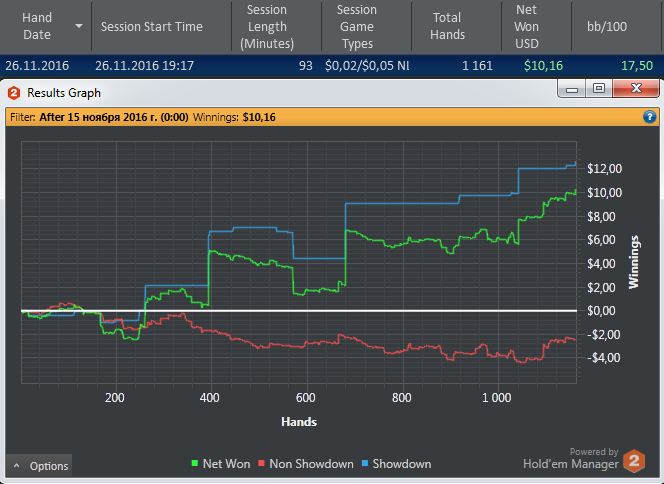The width and height of the screenshot is (664, 484).
Task: Toggle the Showdown legend series
Action: click(x=396, y=464)
